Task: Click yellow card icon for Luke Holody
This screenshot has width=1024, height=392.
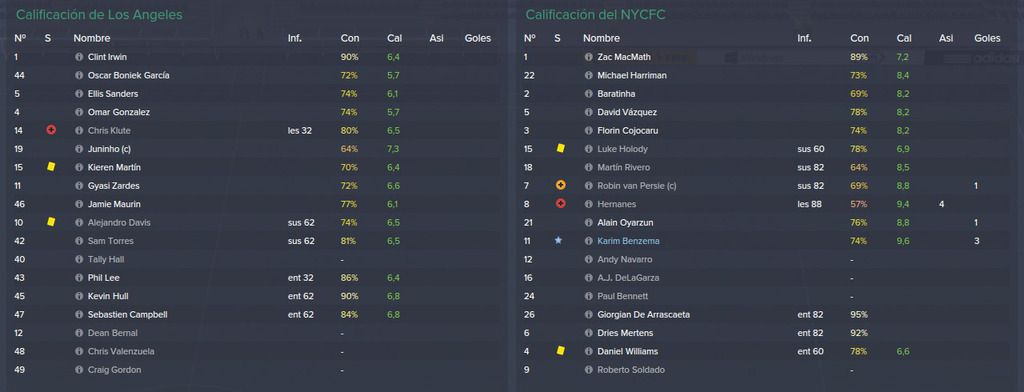Action: pos(560,148)
